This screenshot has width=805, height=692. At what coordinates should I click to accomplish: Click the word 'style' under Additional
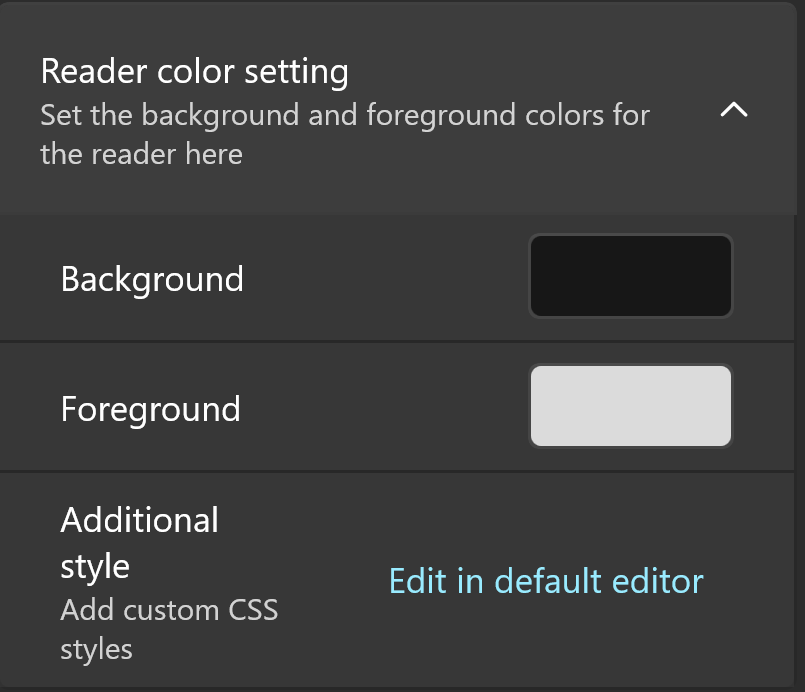coord(95,567)
